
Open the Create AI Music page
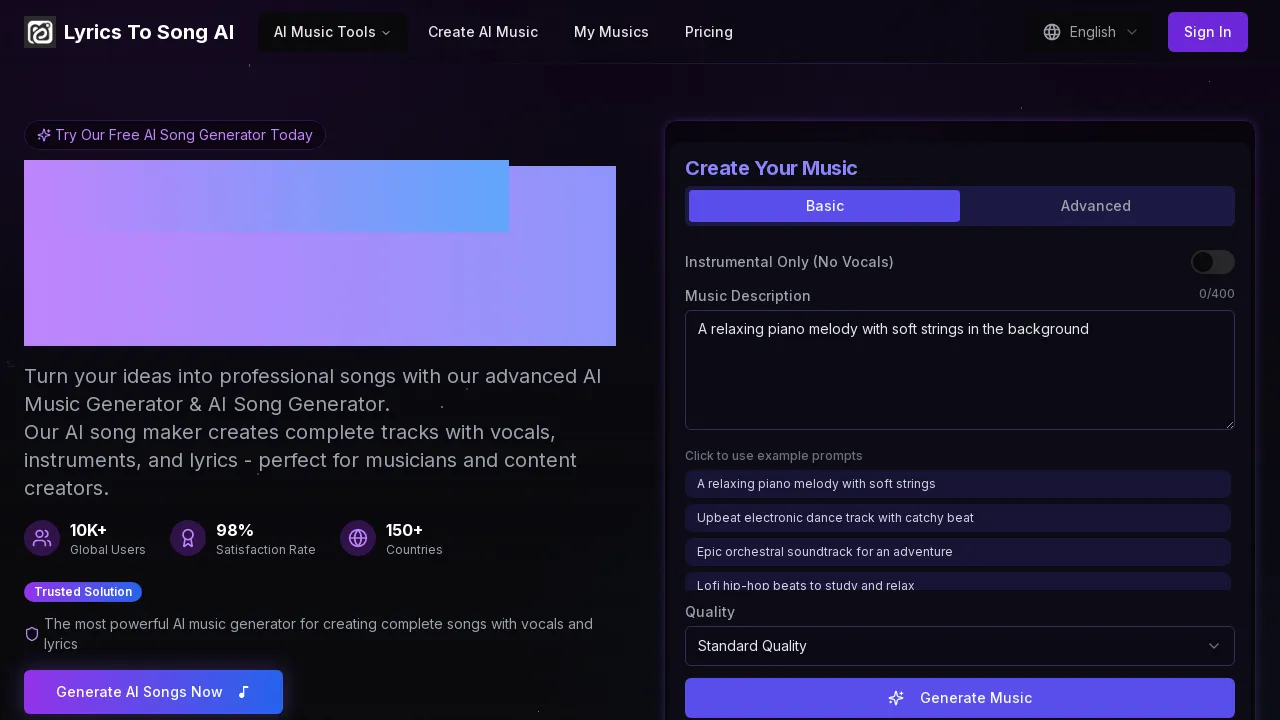click(x=483, y=32)
